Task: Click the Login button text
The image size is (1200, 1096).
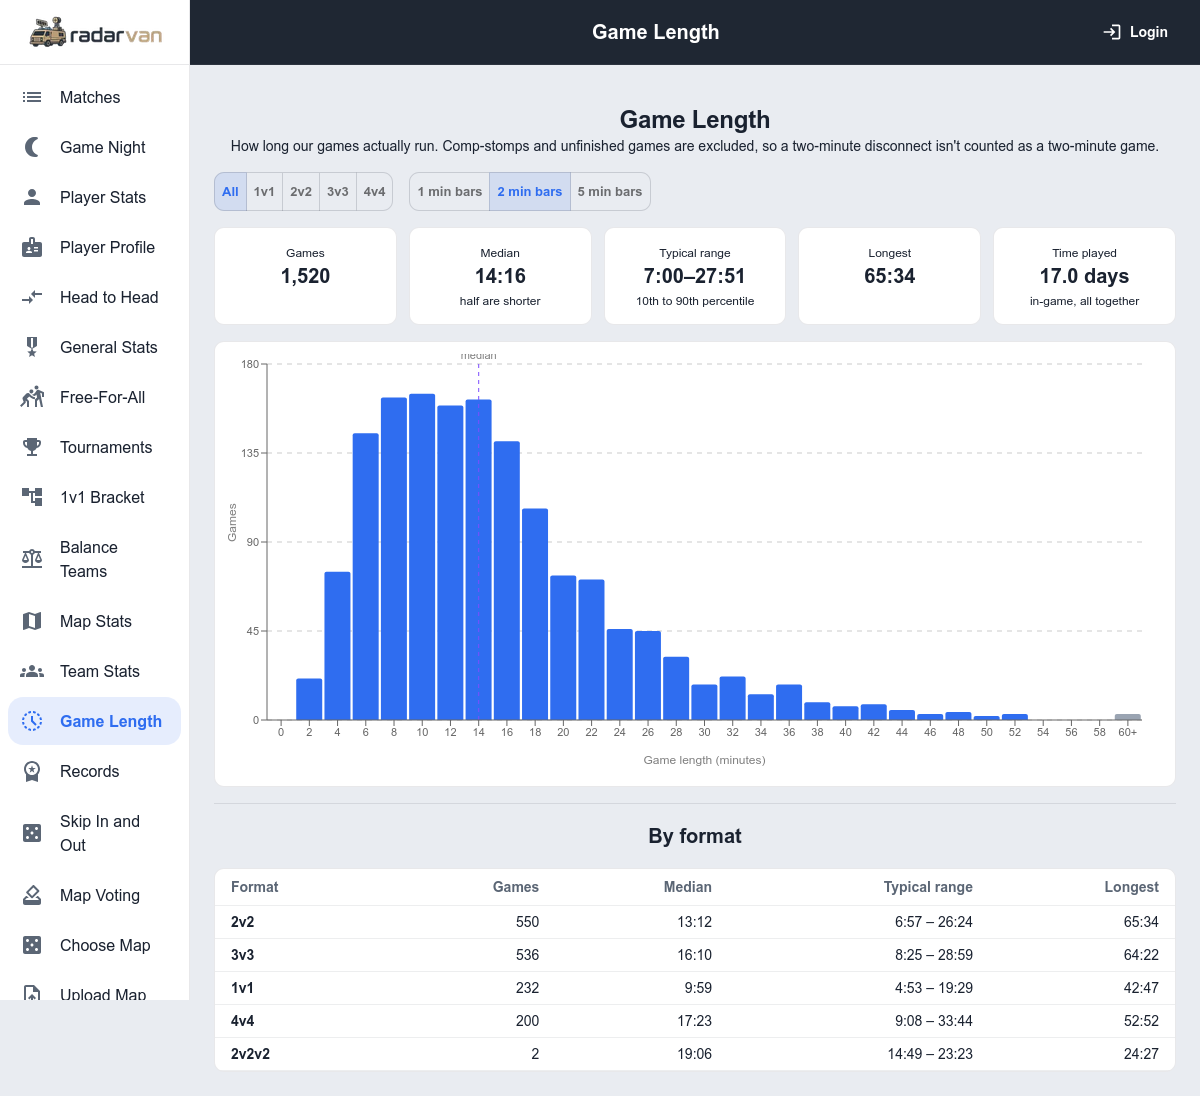Action: pyautogui.click(x=1149, y=32)
